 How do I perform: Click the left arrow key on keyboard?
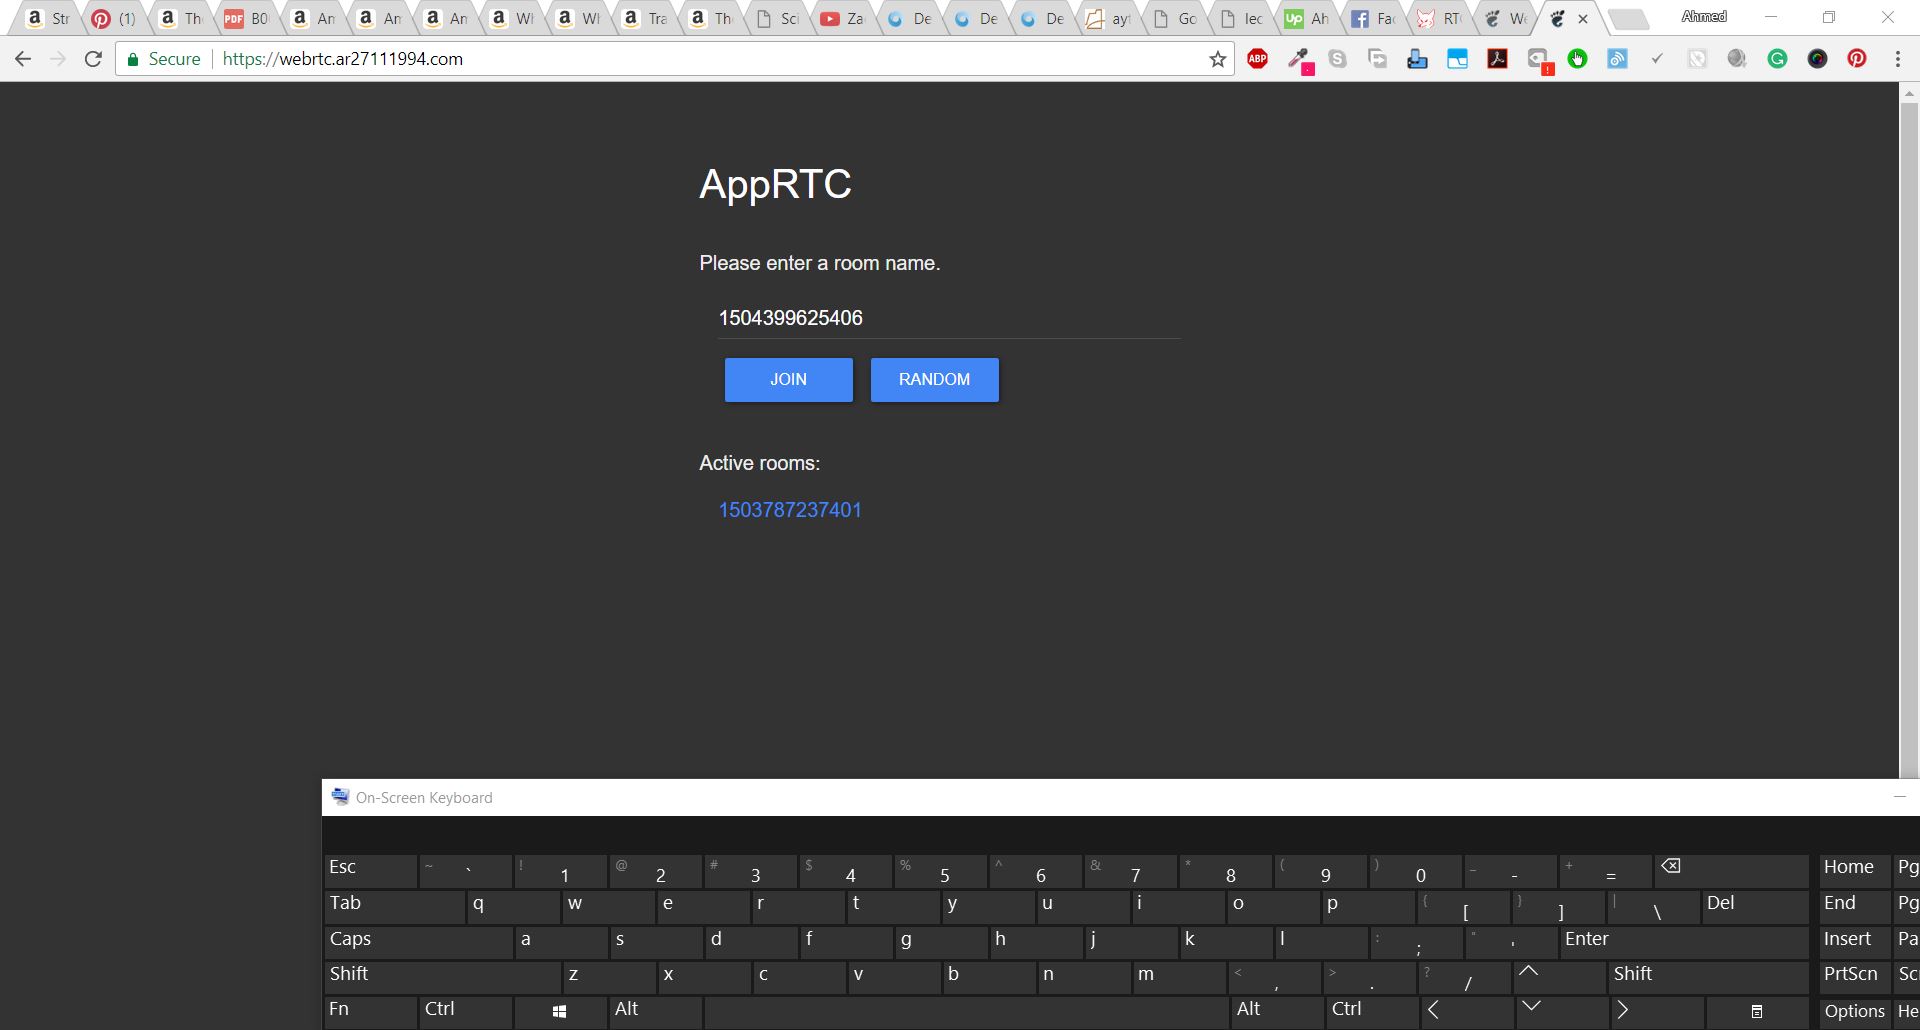[1467, 1011]
